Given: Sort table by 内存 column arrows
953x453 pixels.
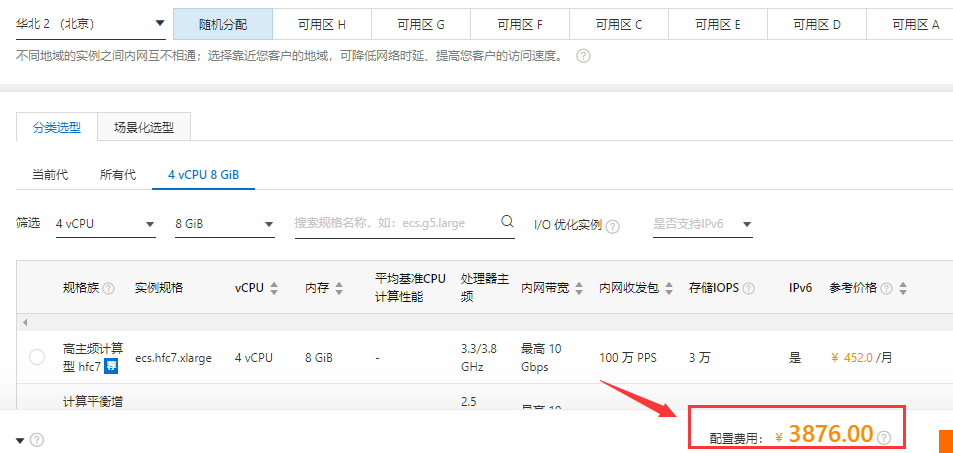Looking at the screenshot, I should (x=339, y=288).
